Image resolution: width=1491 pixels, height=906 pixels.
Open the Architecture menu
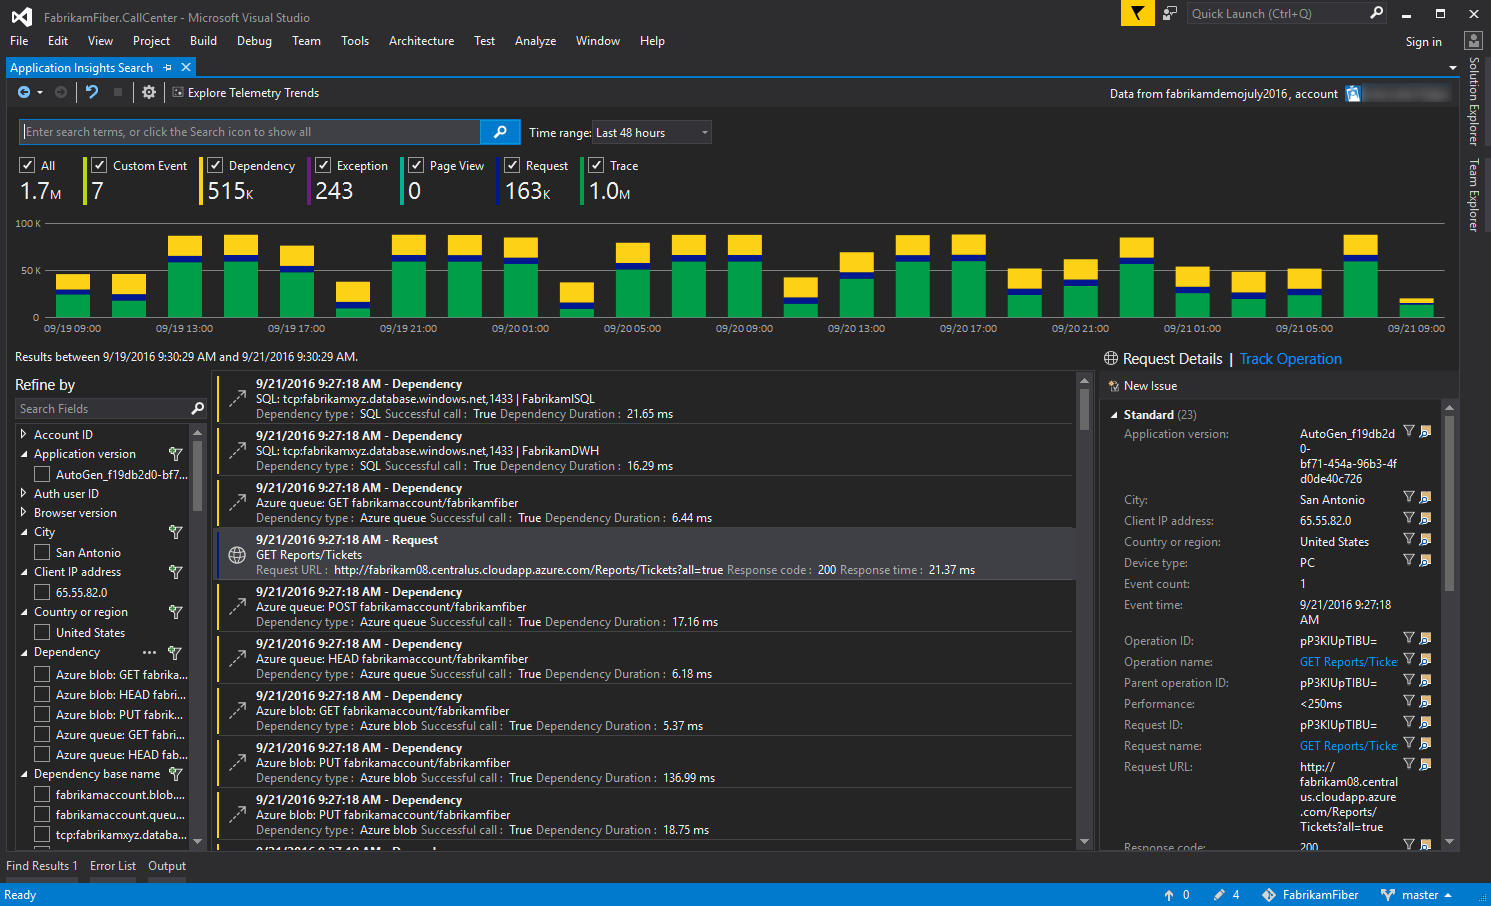point(421,41)
